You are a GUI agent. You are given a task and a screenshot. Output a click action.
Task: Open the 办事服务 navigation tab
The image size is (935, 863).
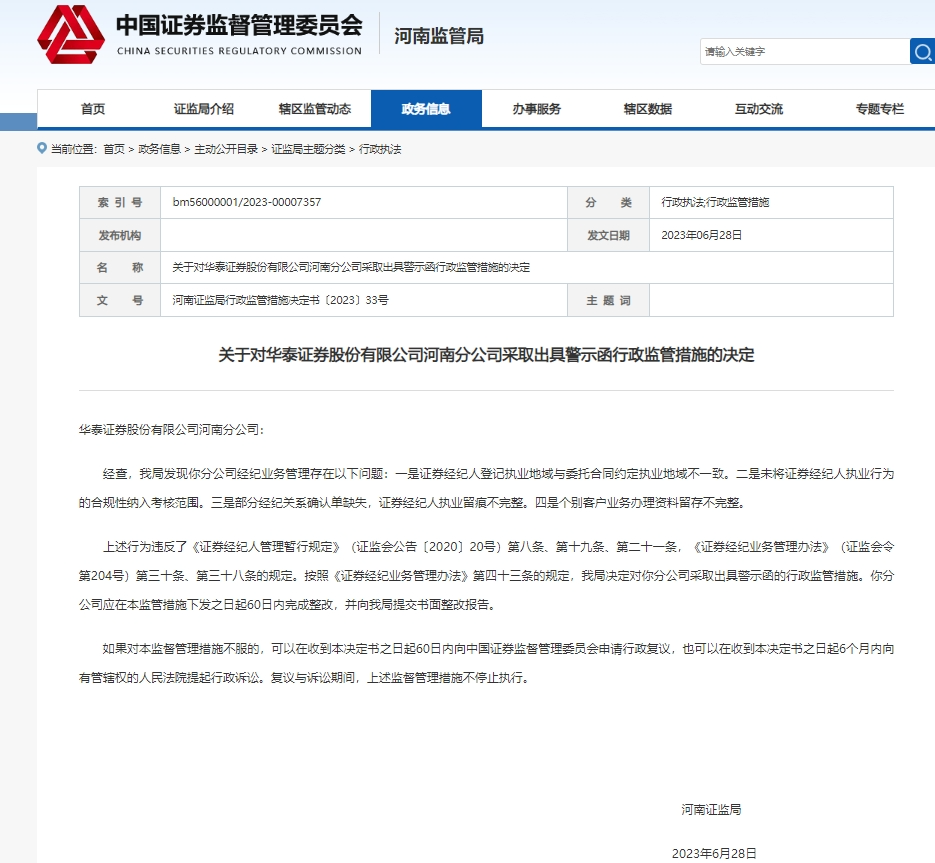[x=537, y=109]
